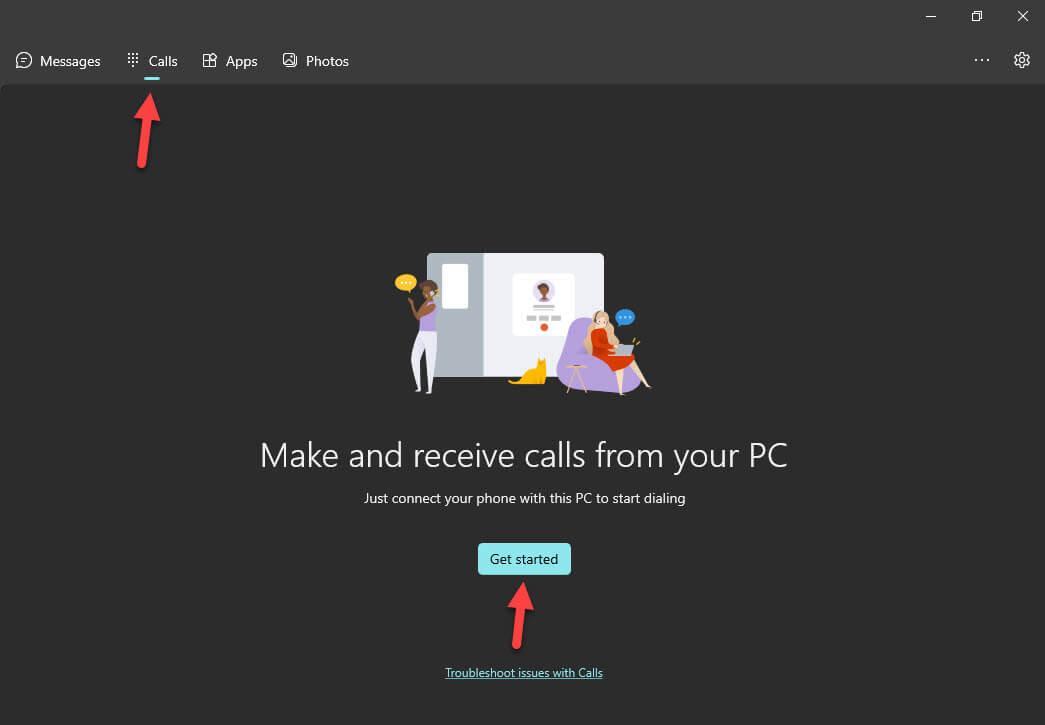Image resolution: width=1045 pixels, height=725 pixels.
Task: Click the Apps grid icon
Action: coord(210,61)
